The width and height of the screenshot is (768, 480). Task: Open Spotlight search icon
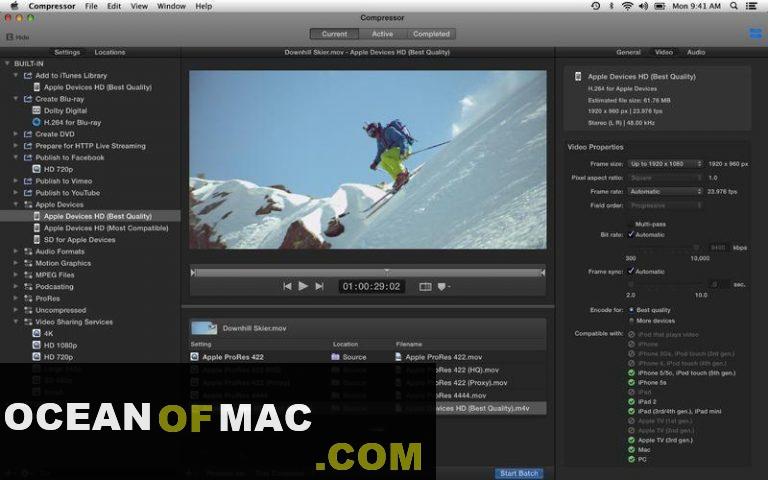point(733,6)
